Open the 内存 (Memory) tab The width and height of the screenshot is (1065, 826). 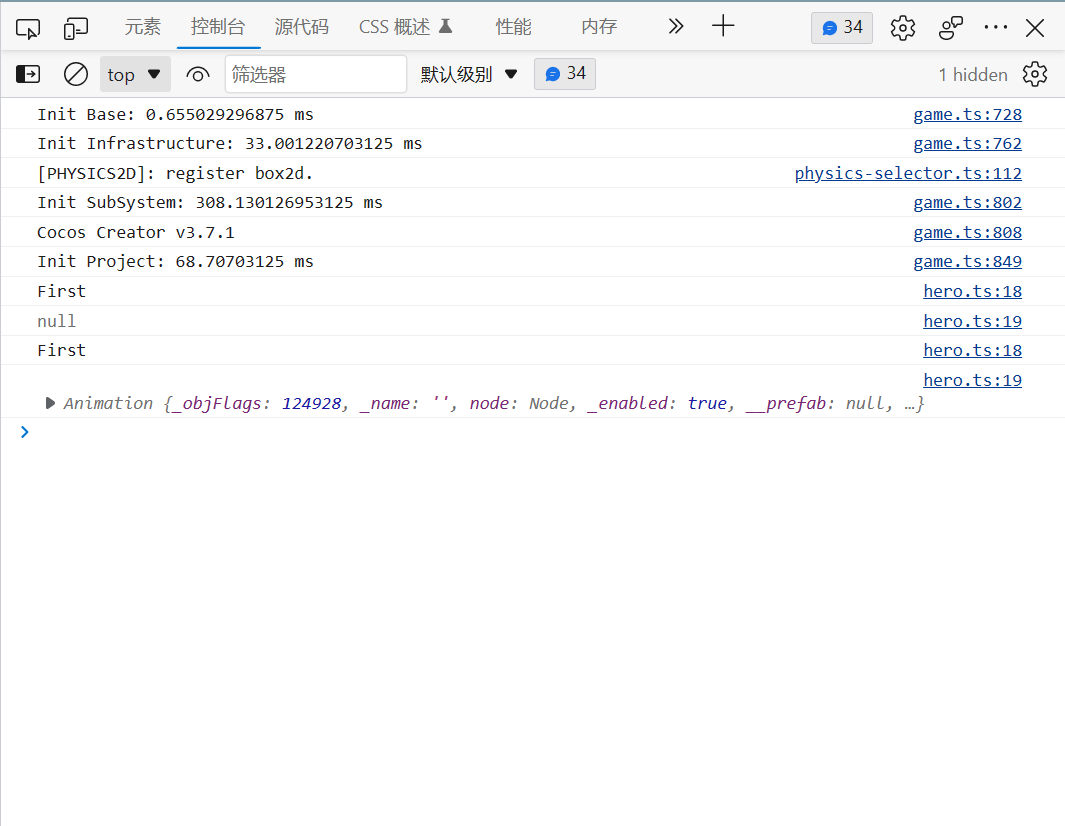coord(599,27)
